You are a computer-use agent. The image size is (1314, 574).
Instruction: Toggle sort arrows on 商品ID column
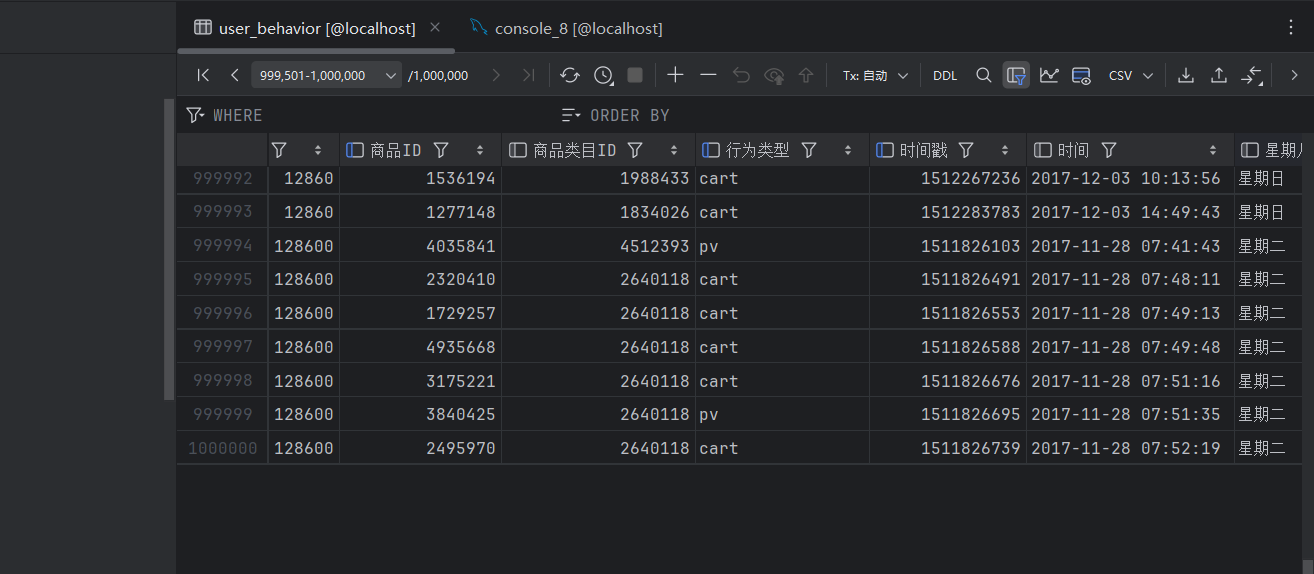tap(480, 150)
